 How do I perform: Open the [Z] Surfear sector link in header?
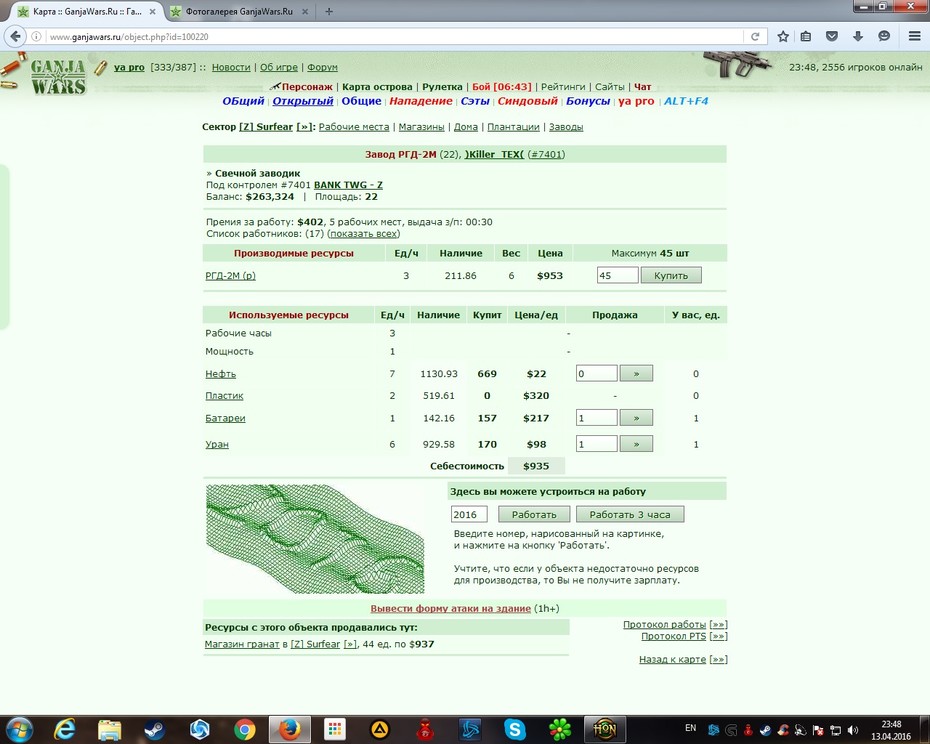[x=266, y=127]
